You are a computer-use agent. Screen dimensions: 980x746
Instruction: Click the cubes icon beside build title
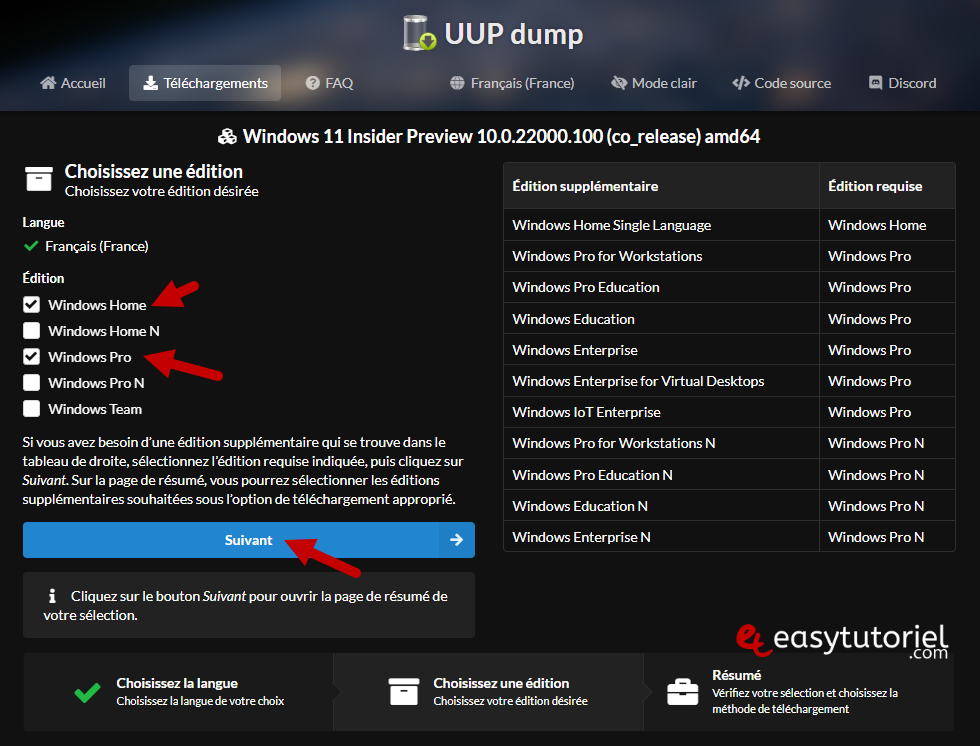227,136
